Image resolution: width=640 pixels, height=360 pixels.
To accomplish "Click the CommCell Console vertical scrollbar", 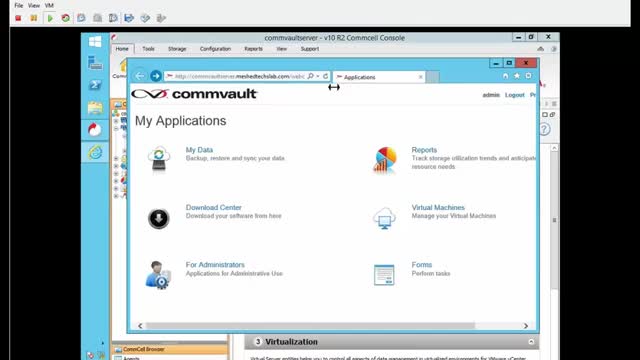I will [x=554, y=220].
